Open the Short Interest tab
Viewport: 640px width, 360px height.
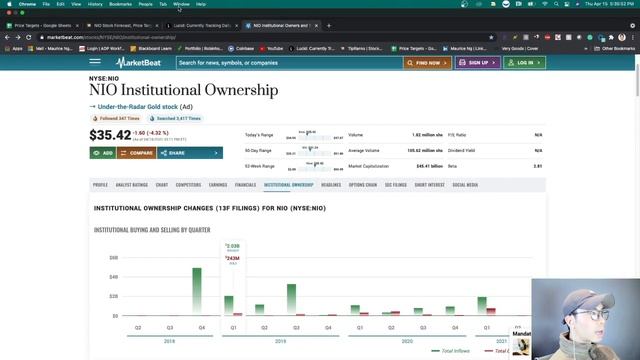click(x=429, y=185)
